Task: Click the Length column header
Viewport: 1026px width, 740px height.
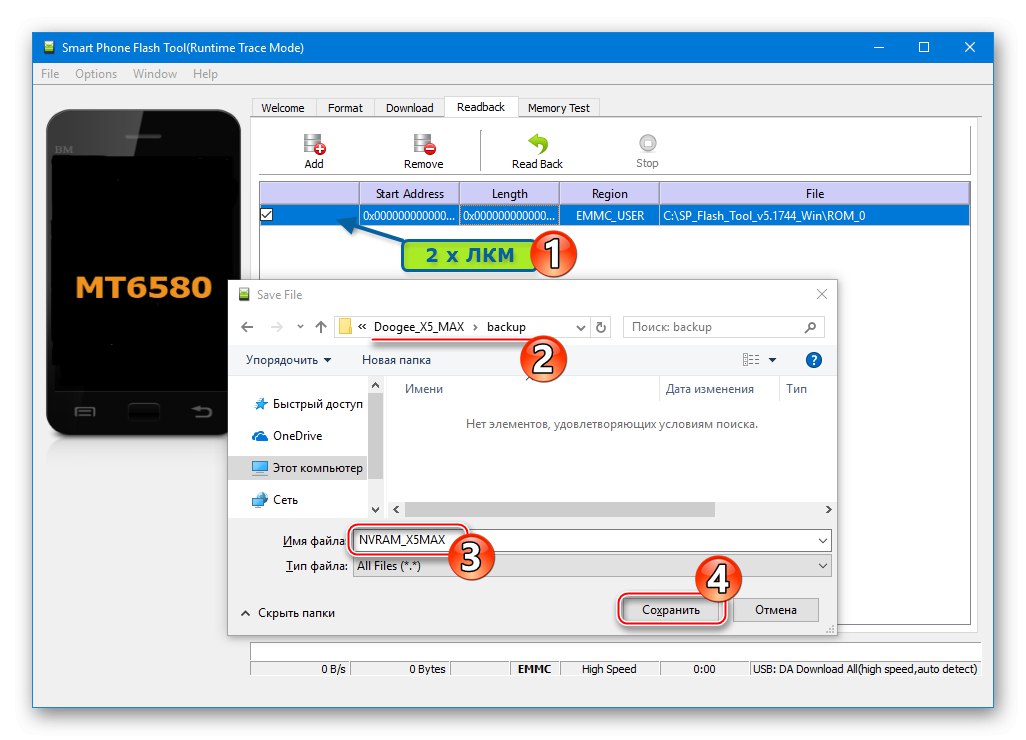Action: tap(510, 194)
